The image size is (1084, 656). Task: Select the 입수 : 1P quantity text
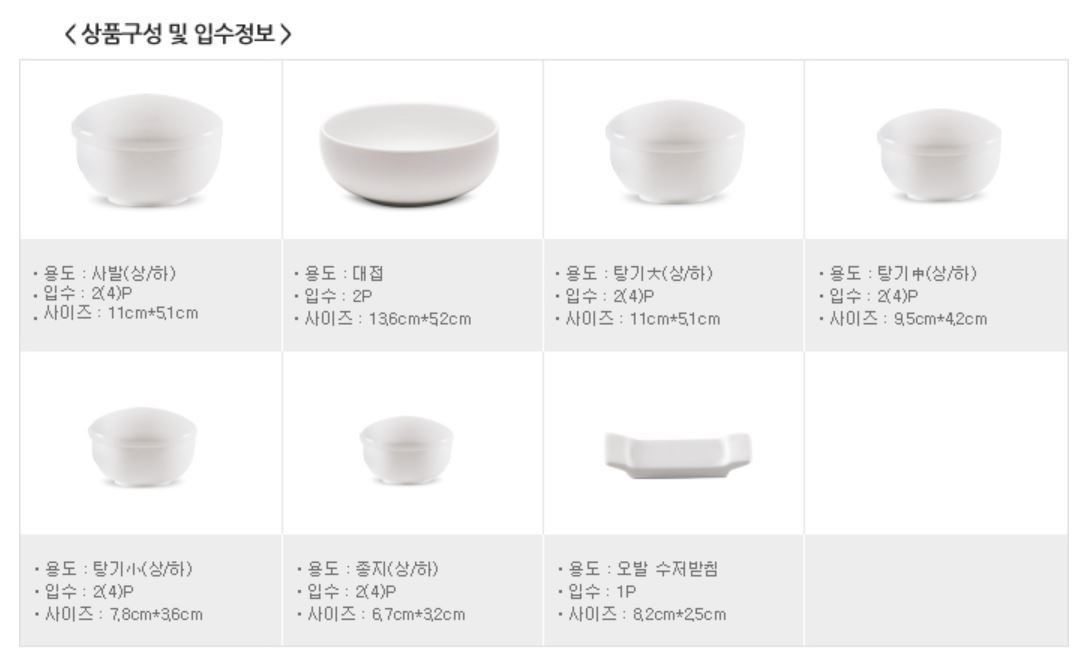[x=583, y=591]
